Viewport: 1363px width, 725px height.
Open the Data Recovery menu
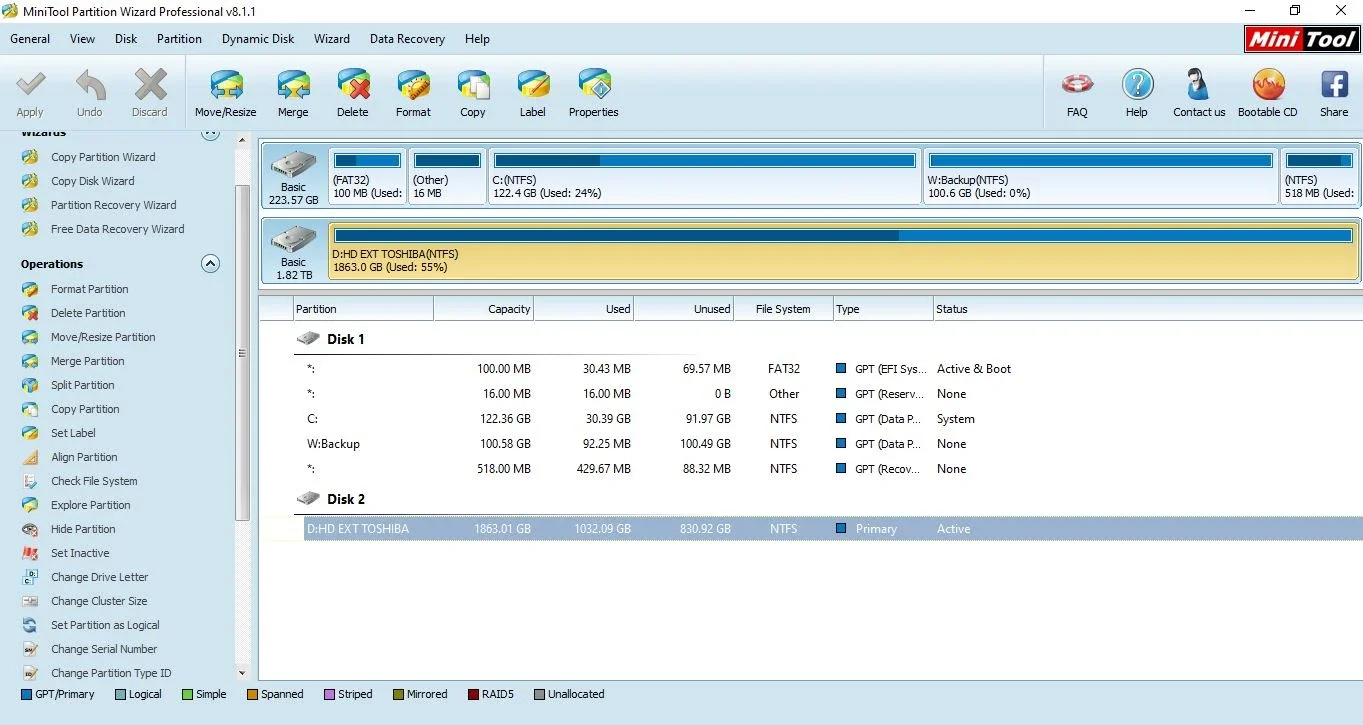407,39
